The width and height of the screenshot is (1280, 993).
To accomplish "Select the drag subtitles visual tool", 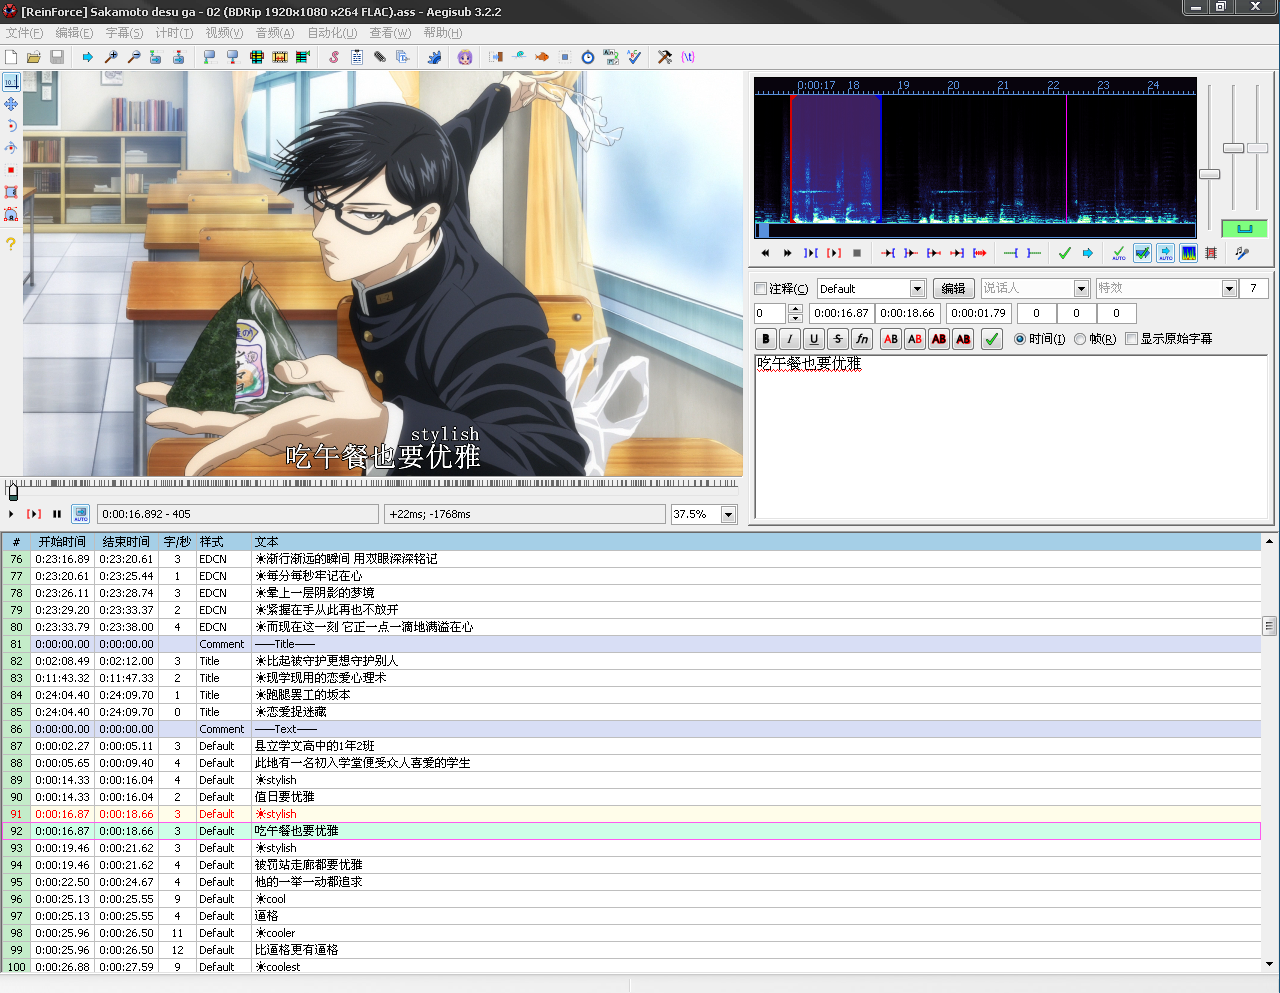I will tap(11, 104).
